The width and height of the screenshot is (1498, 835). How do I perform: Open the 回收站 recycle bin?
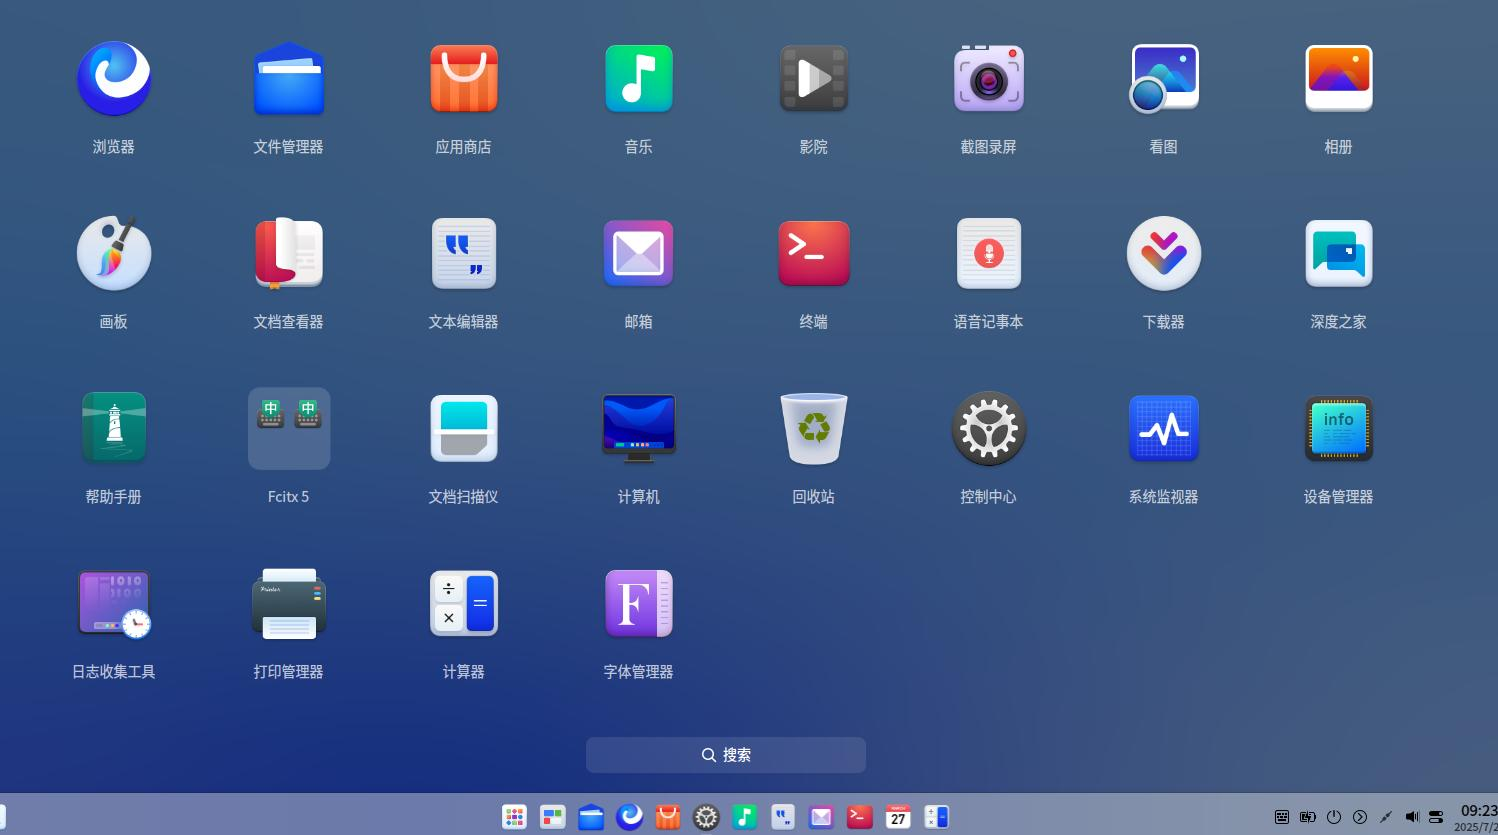point(814,428)
